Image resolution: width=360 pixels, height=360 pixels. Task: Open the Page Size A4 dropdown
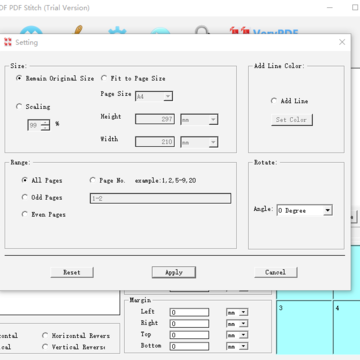click(x=168, y=96)
